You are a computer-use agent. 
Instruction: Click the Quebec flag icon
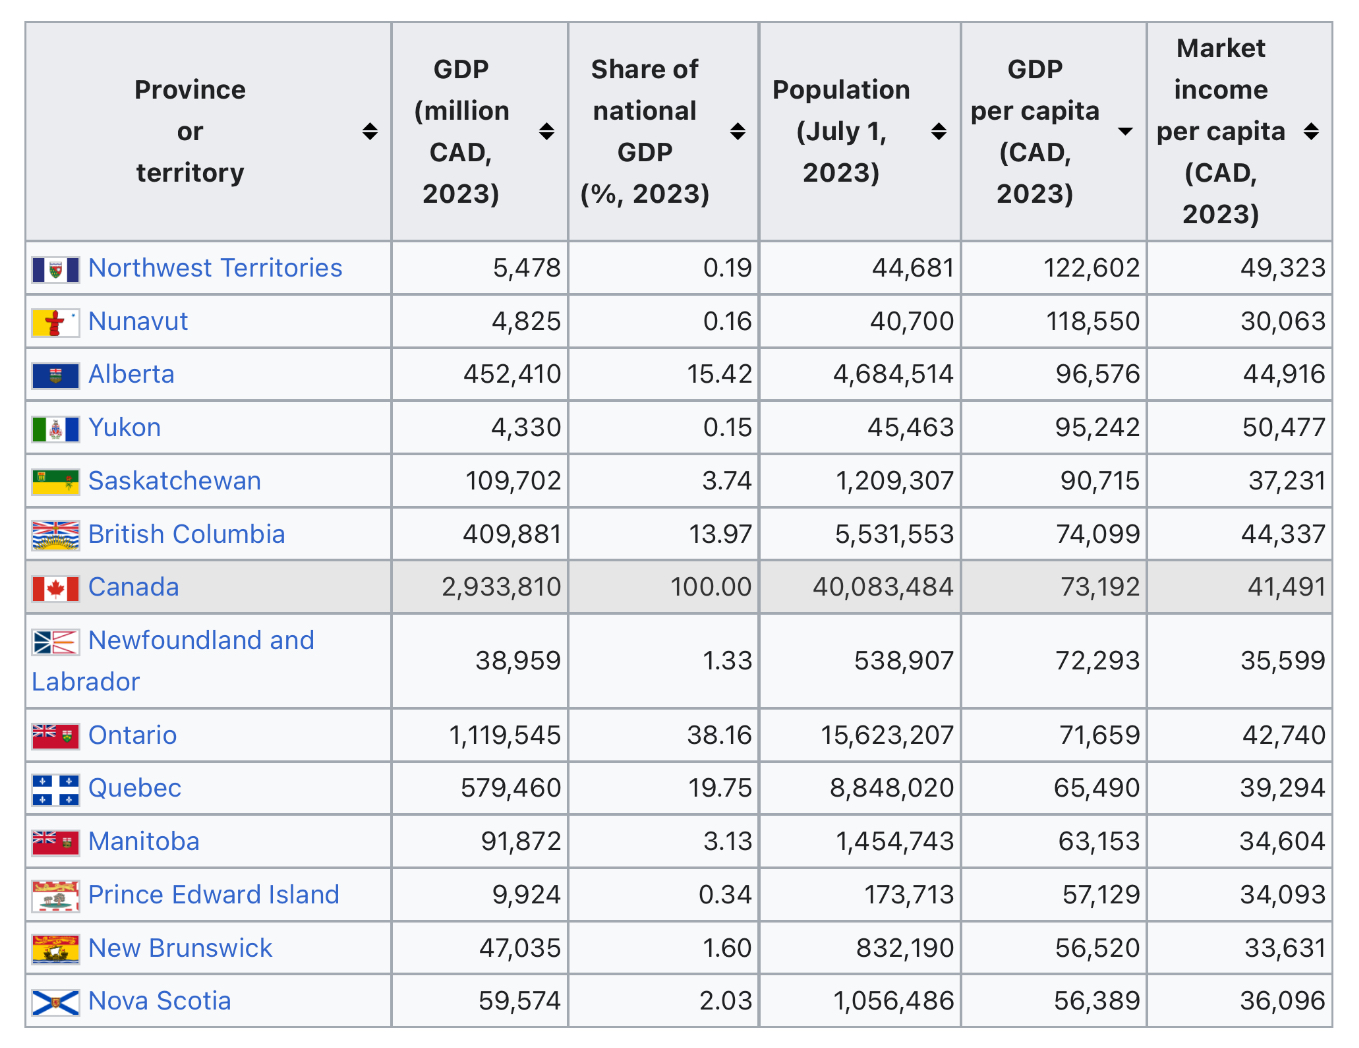(55, 789)
